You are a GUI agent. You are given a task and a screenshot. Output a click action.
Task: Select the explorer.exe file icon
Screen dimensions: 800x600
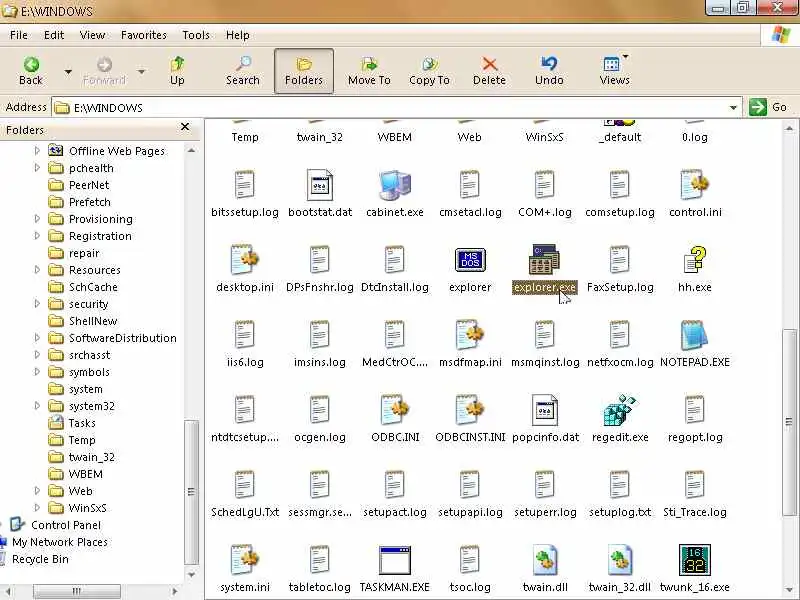pyautogui.click(x=544, y=260)
